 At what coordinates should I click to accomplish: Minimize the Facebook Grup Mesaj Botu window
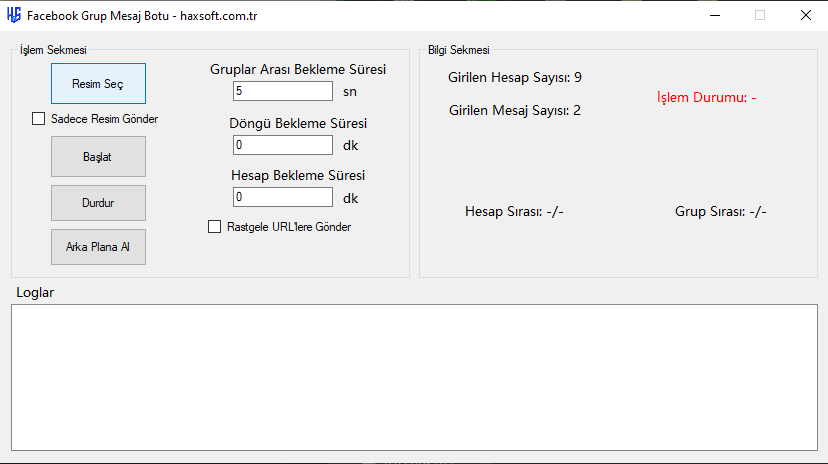pyautogui.click(x=715, y=15)
